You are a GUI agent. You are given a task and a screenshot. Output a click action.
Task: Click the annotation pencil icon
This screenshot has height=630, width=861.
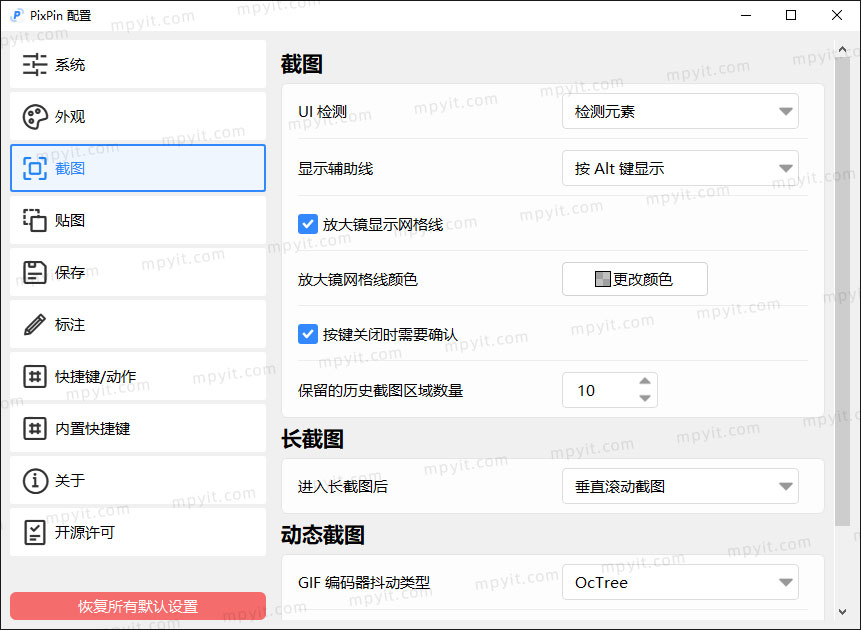pos(35,325)
